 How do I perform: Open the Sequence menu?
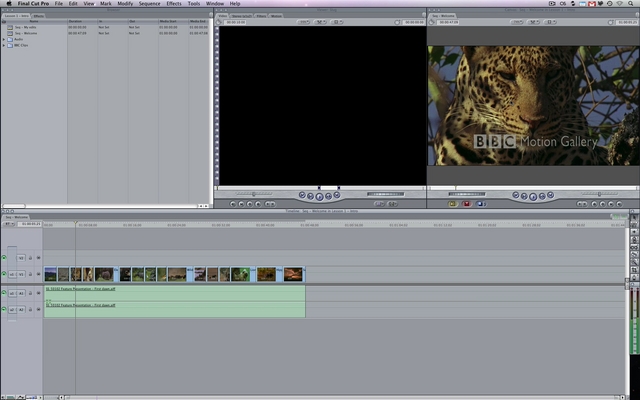tap(149, 3)
